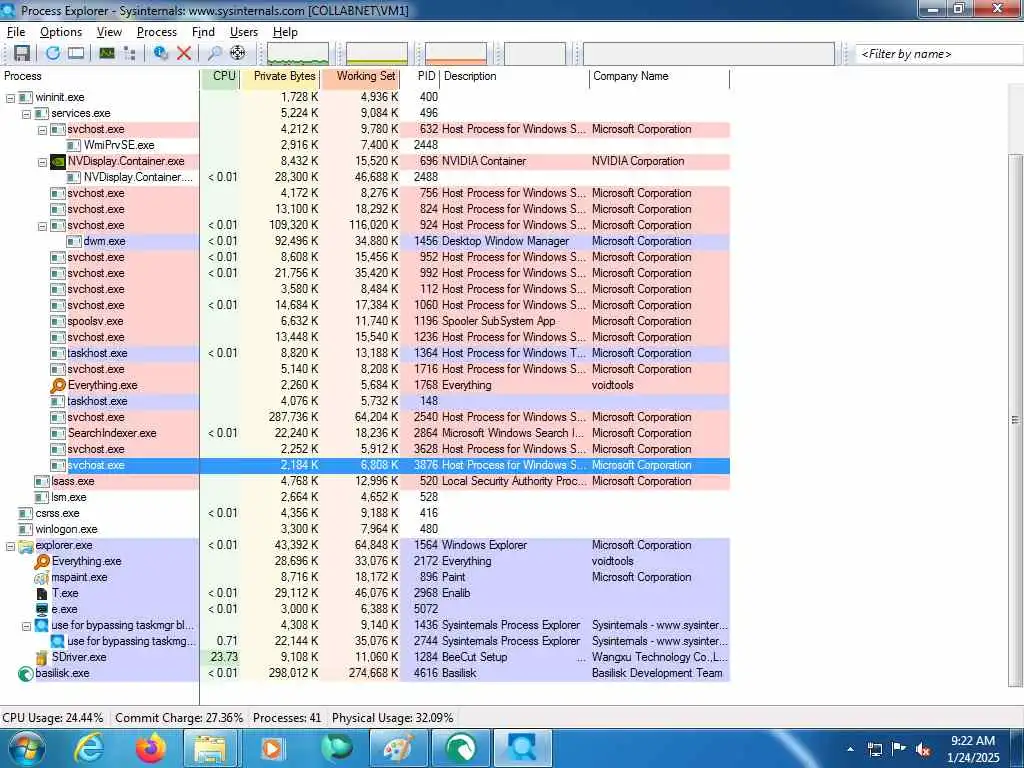Image resolution: width=1024 pixels, height=768 pixels.
Task: Collapse the explorer.exe tree node
Action: point(10,546)
